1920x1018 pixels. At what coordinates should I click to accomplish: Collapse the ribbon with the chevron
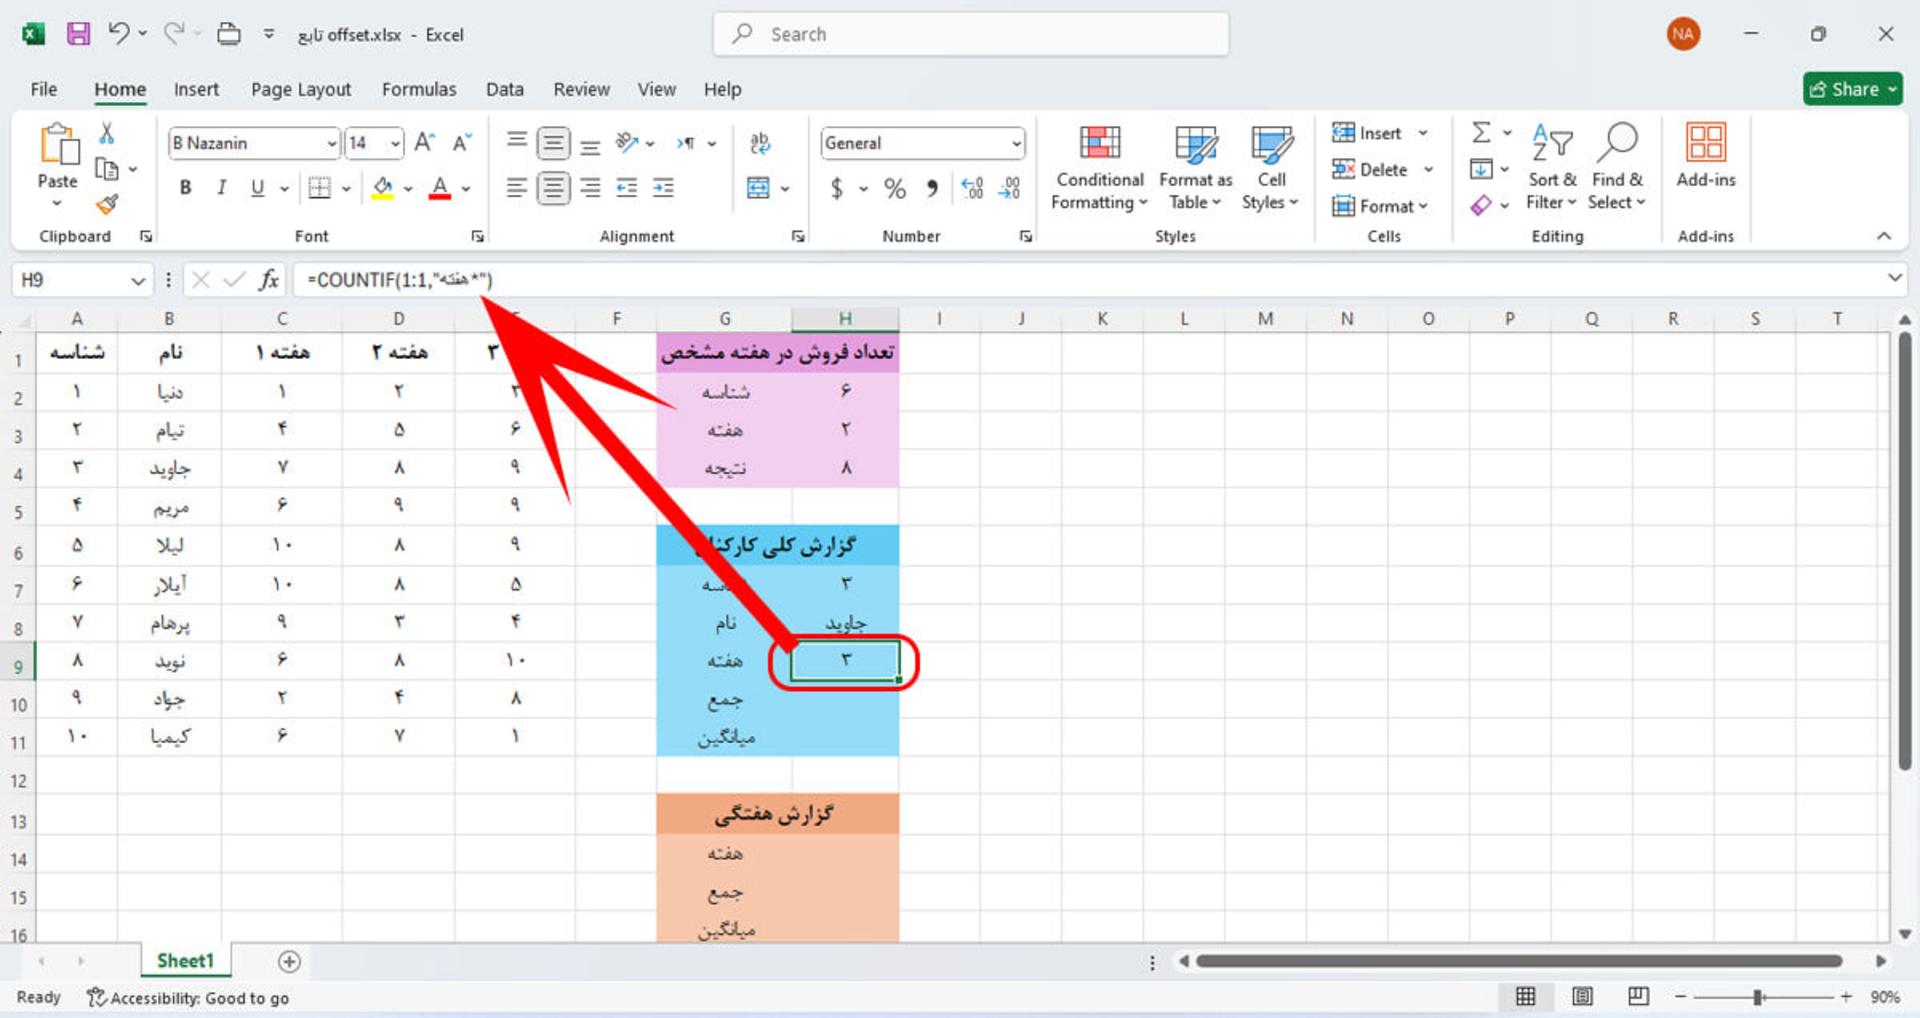[x=1884, y=236]
